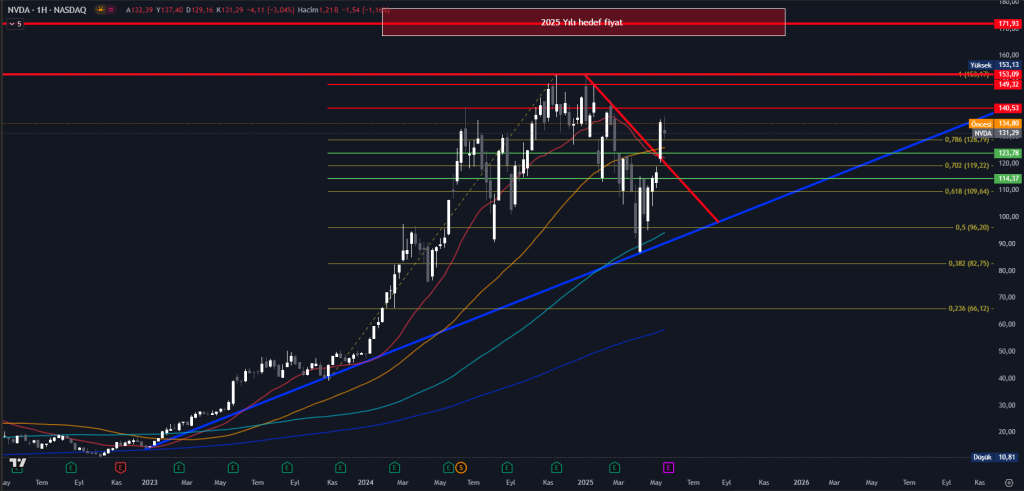Image resolution: width=1024 pixels, height=491 pixels.
Task: Click the green E marker beside the split icon
Action: 448,467
